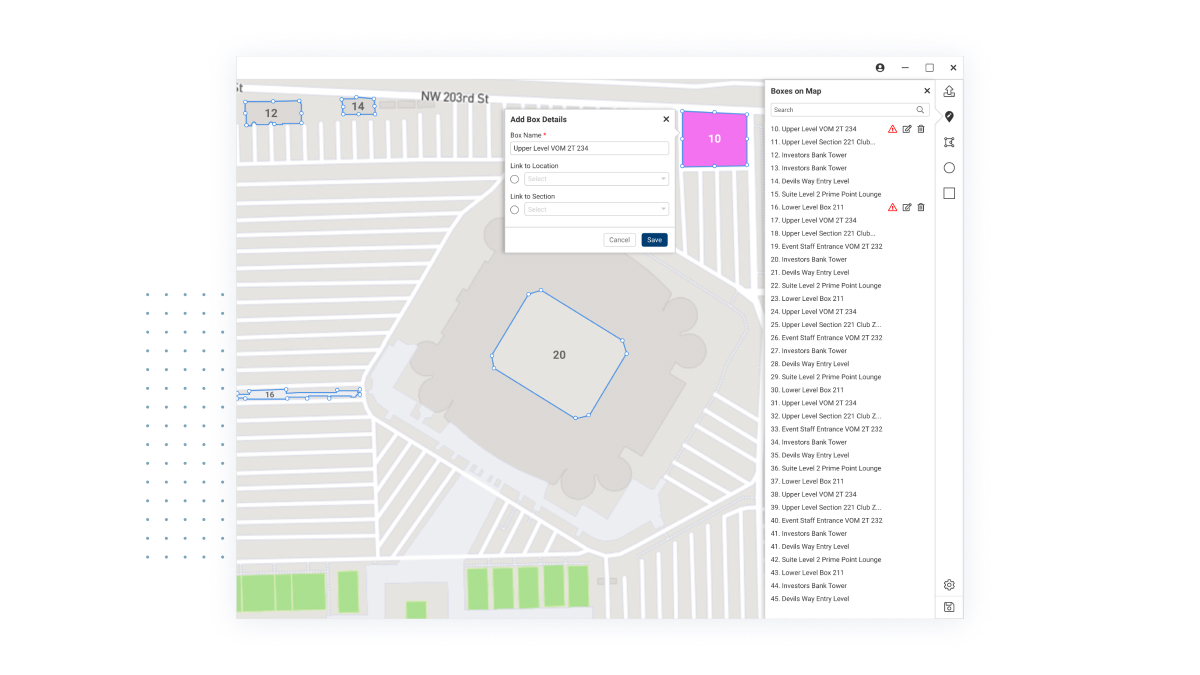1200x675 pixels.
Task: Click the warning icon beside '10. Upper Level VOM 2T 234'
Action: pyautogui.click(x=892, y=128)
